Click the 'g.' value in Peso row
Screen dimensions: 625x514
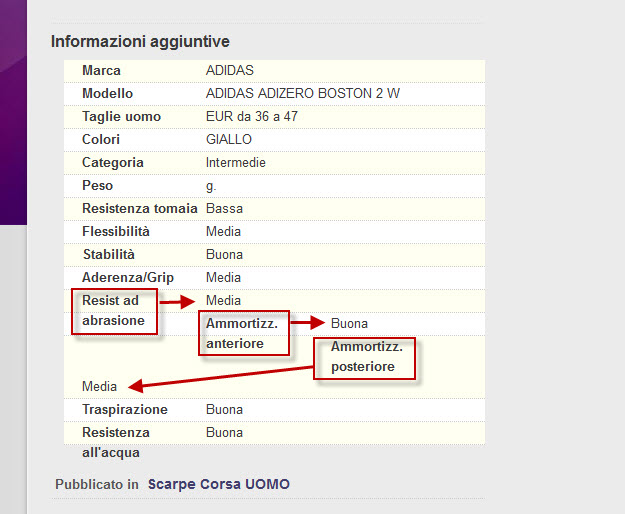[211, 186]
